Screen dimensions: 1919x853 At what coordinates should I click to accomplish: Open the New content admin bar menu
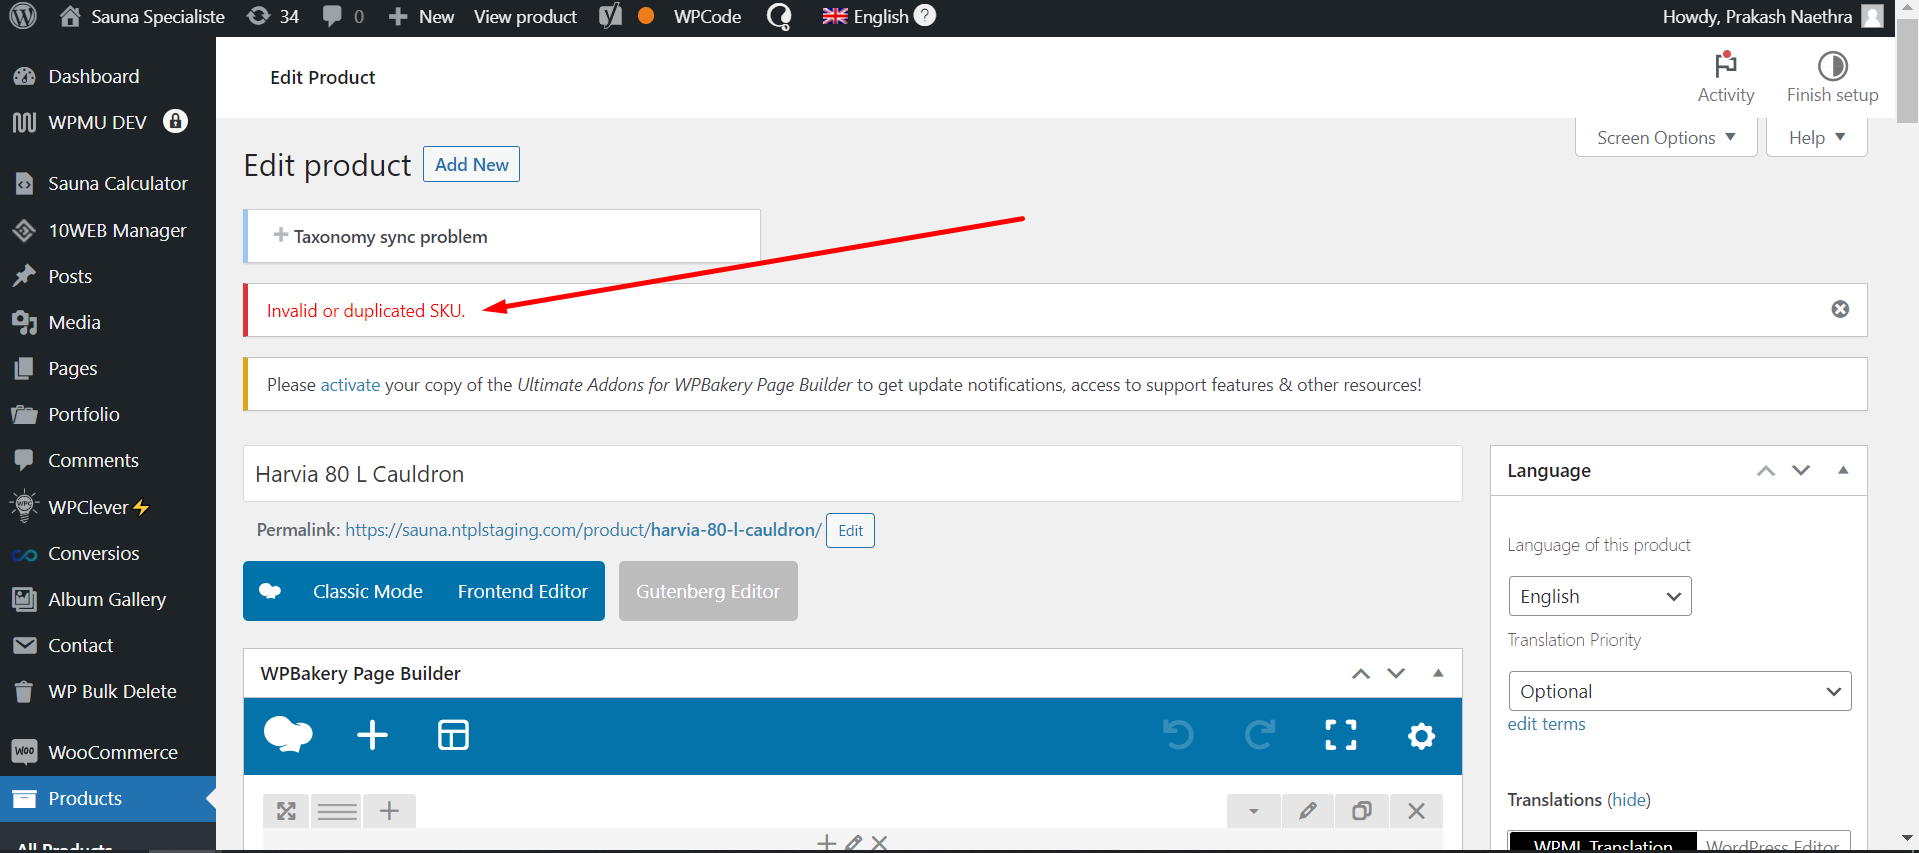pos(421,16)
